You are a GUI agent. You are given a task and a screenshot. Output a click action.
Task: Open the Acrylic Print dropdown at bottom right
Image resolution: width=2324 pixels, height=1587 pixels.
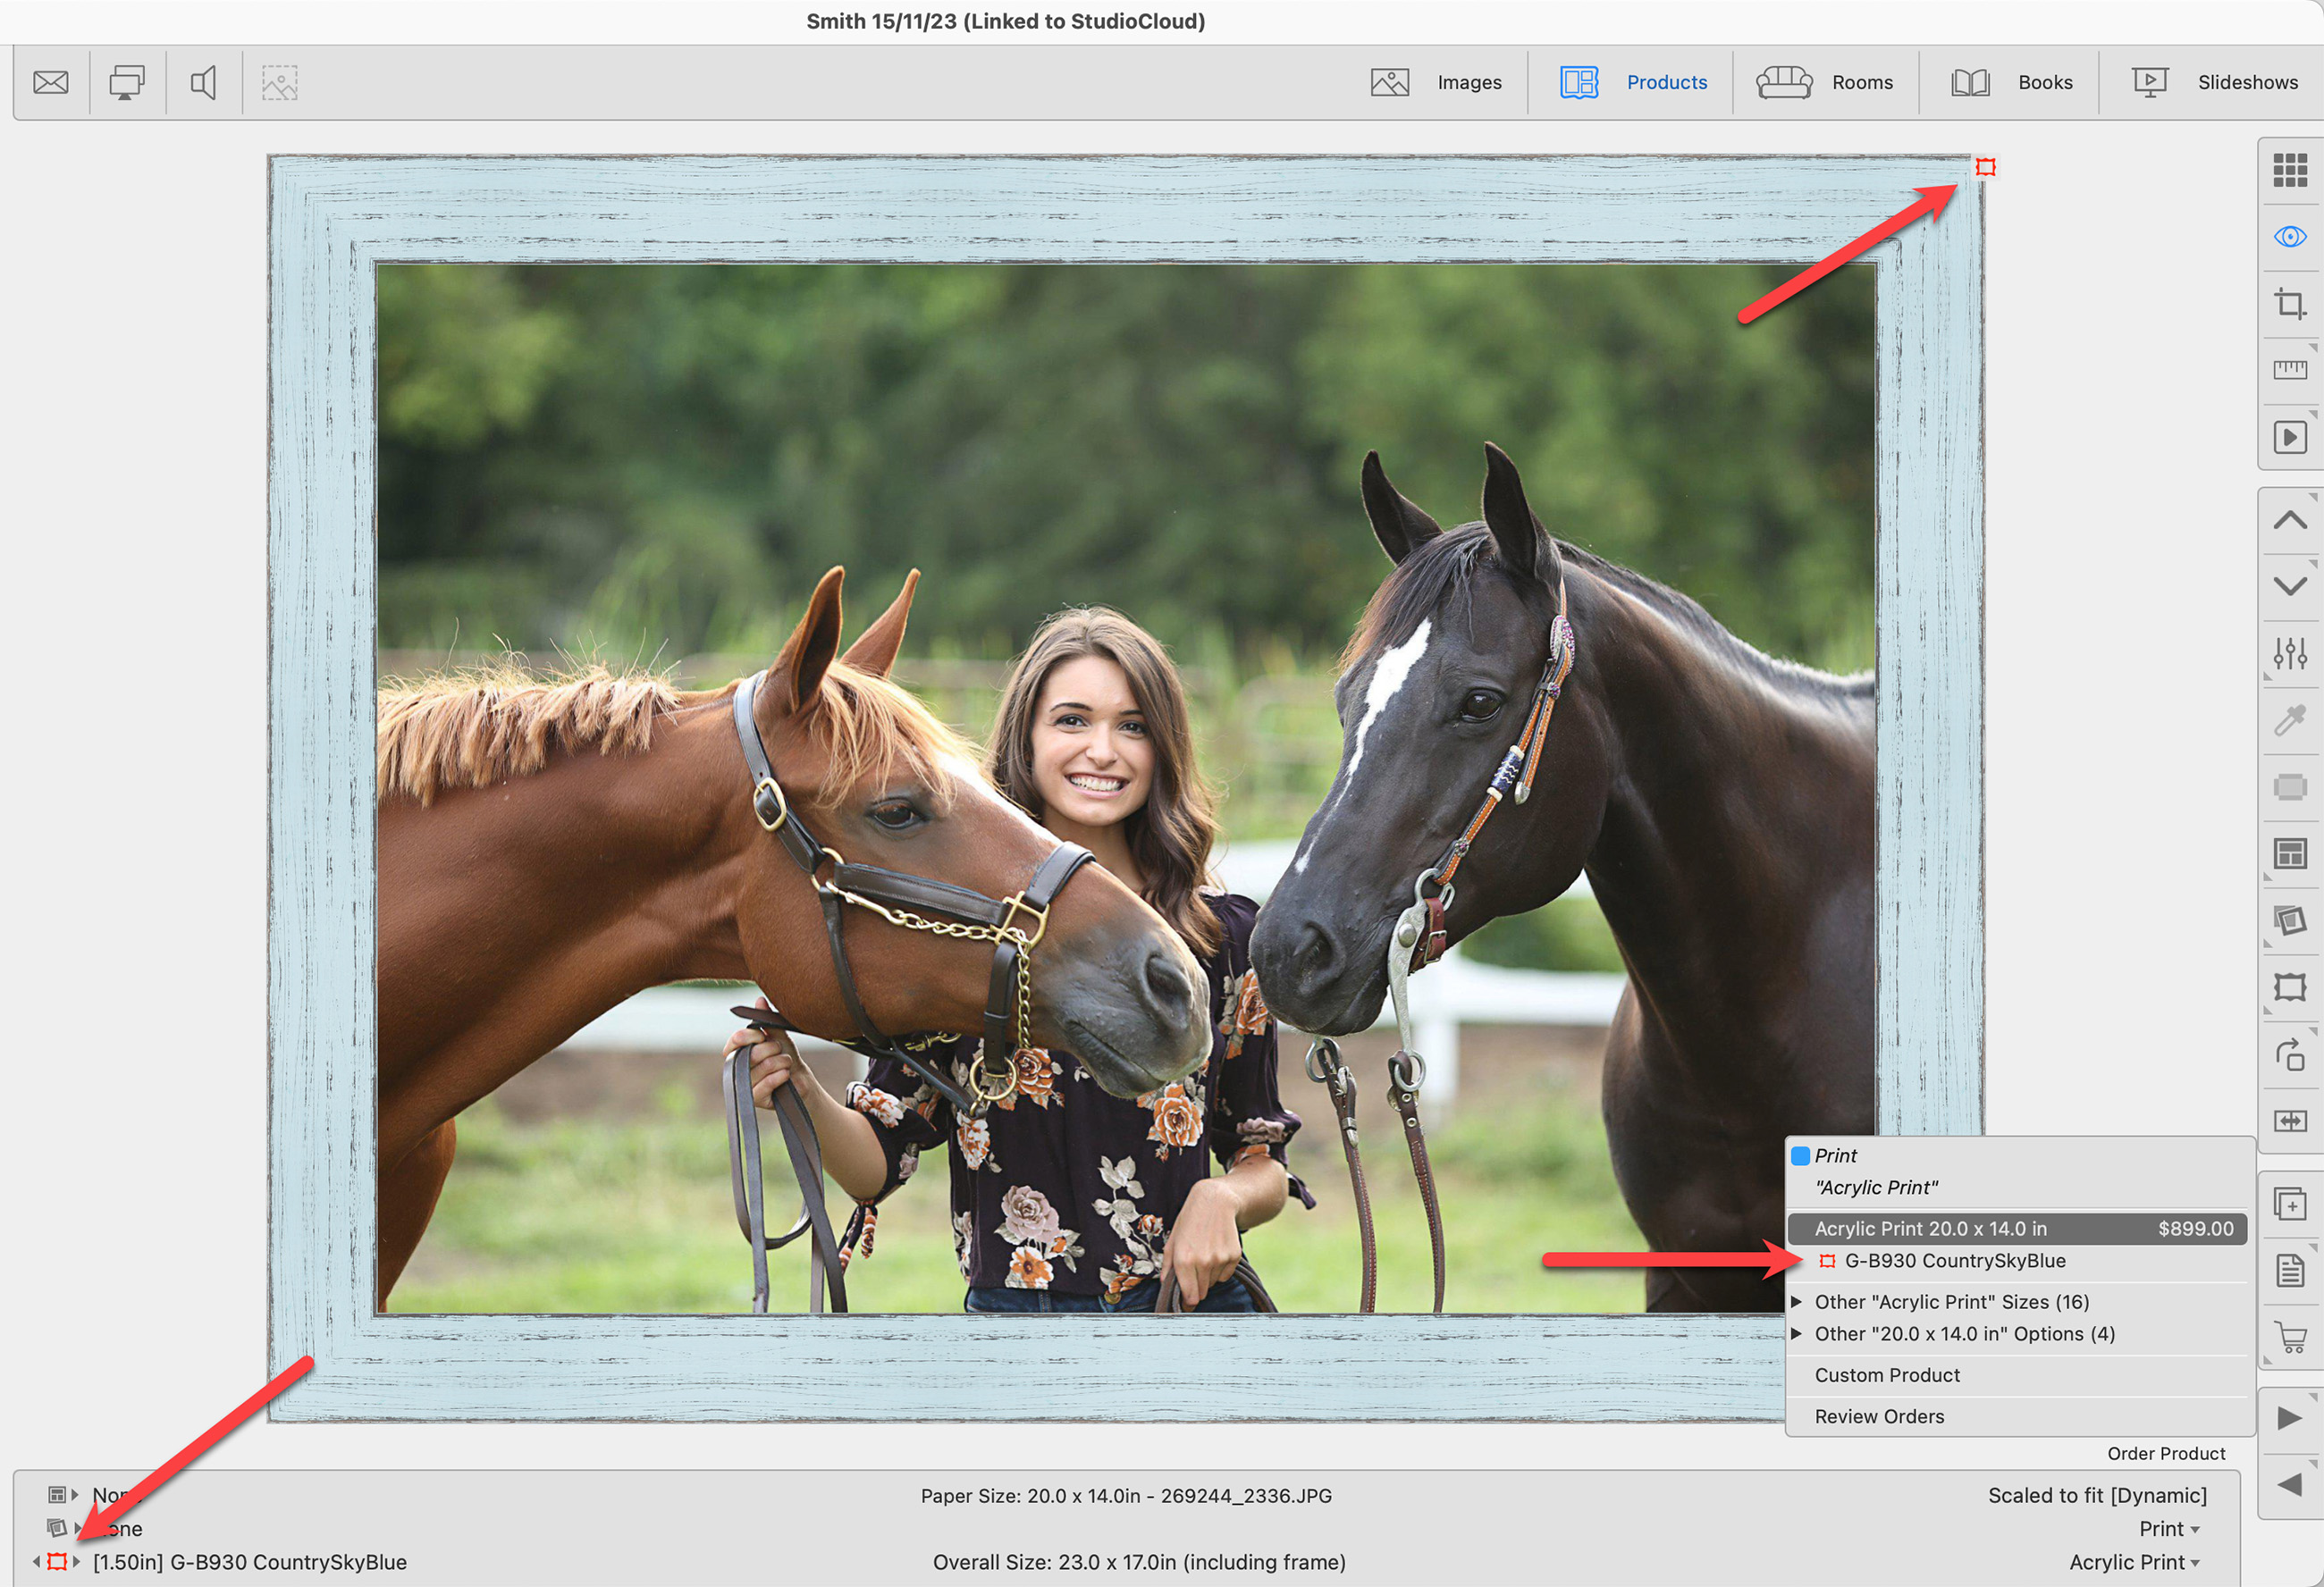click(x=2133, y=1562)
